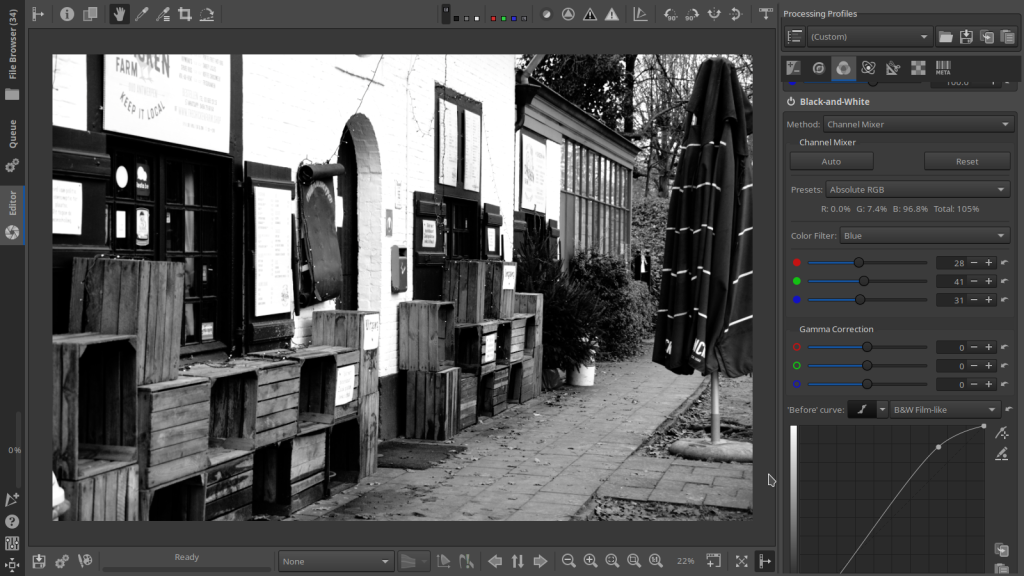Preview the green channel
The image size is (1024, 576).
[x=504, y=18]
